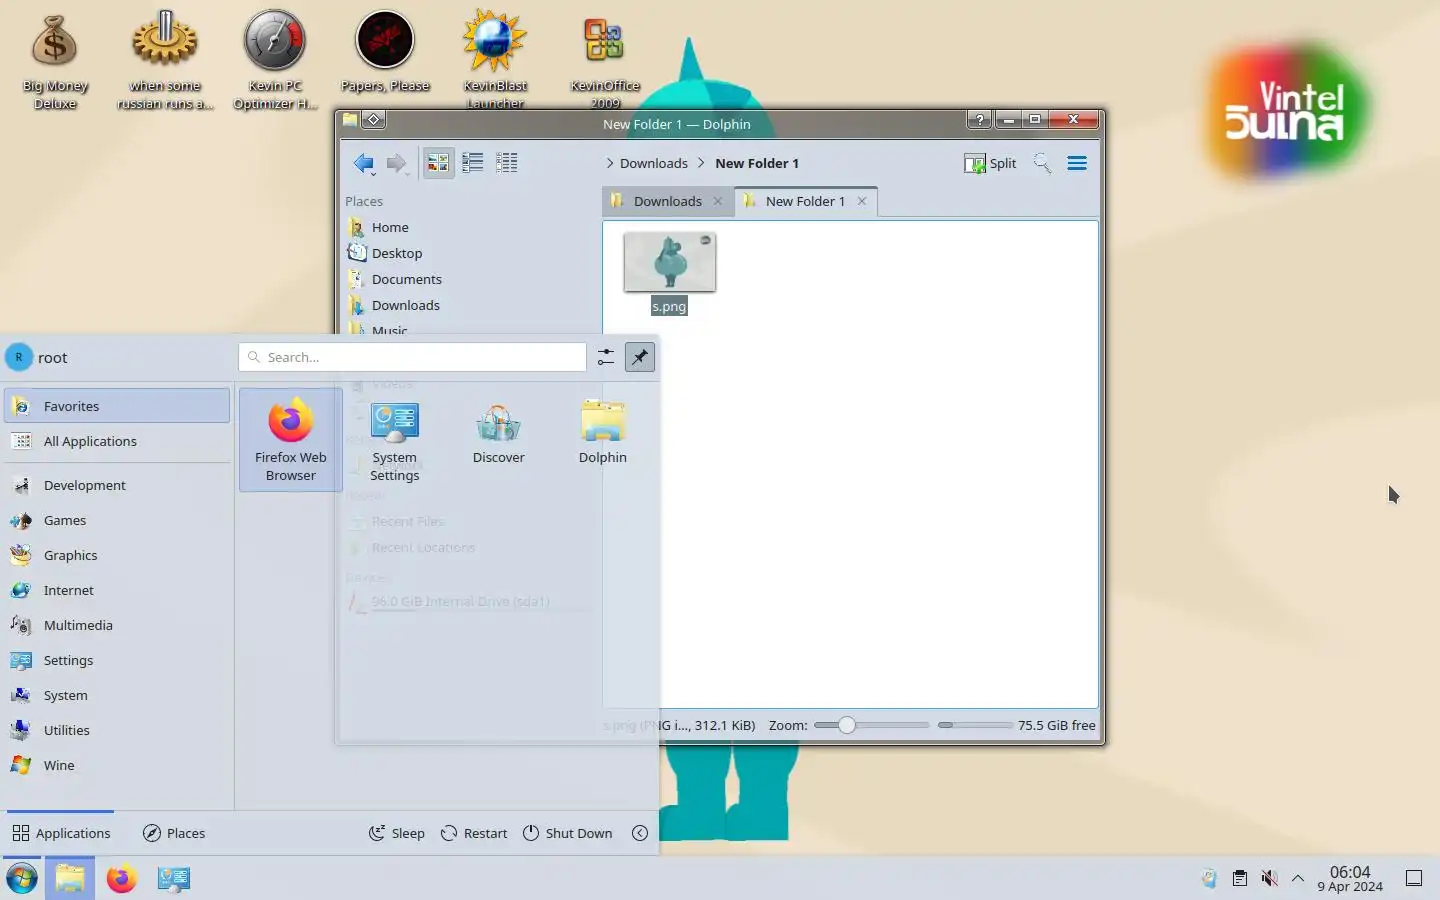
Task: Expand hidden system tray icons arrow
Action: point(1298,878)
